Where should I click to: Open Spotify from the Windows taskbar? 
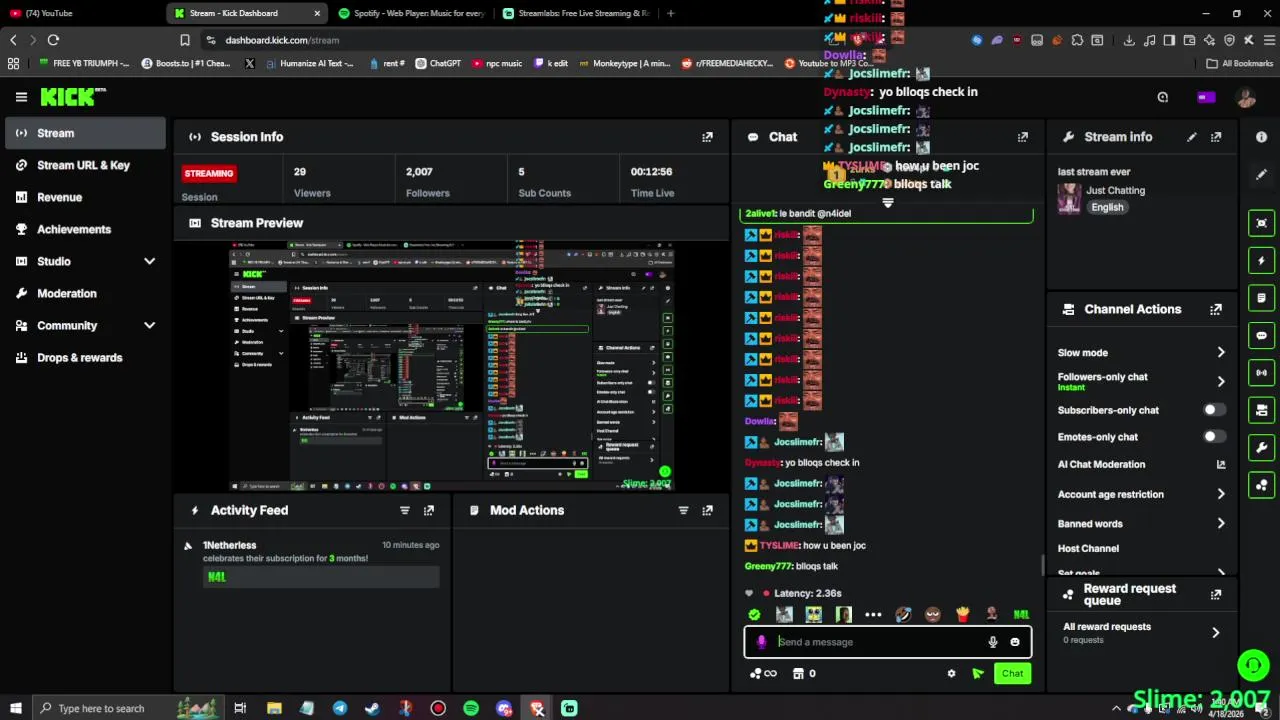[471, 708]
